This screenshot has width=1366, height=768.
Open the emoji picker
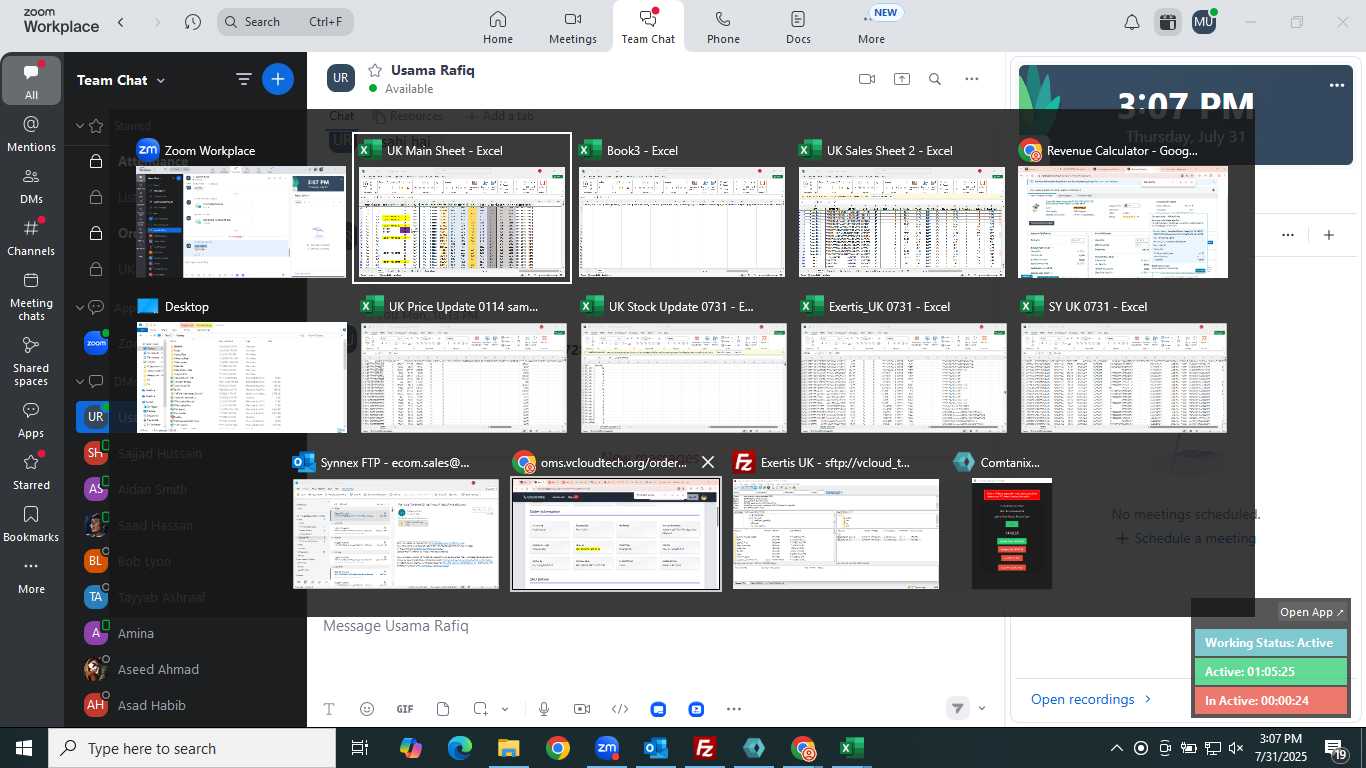click(367, 709)
